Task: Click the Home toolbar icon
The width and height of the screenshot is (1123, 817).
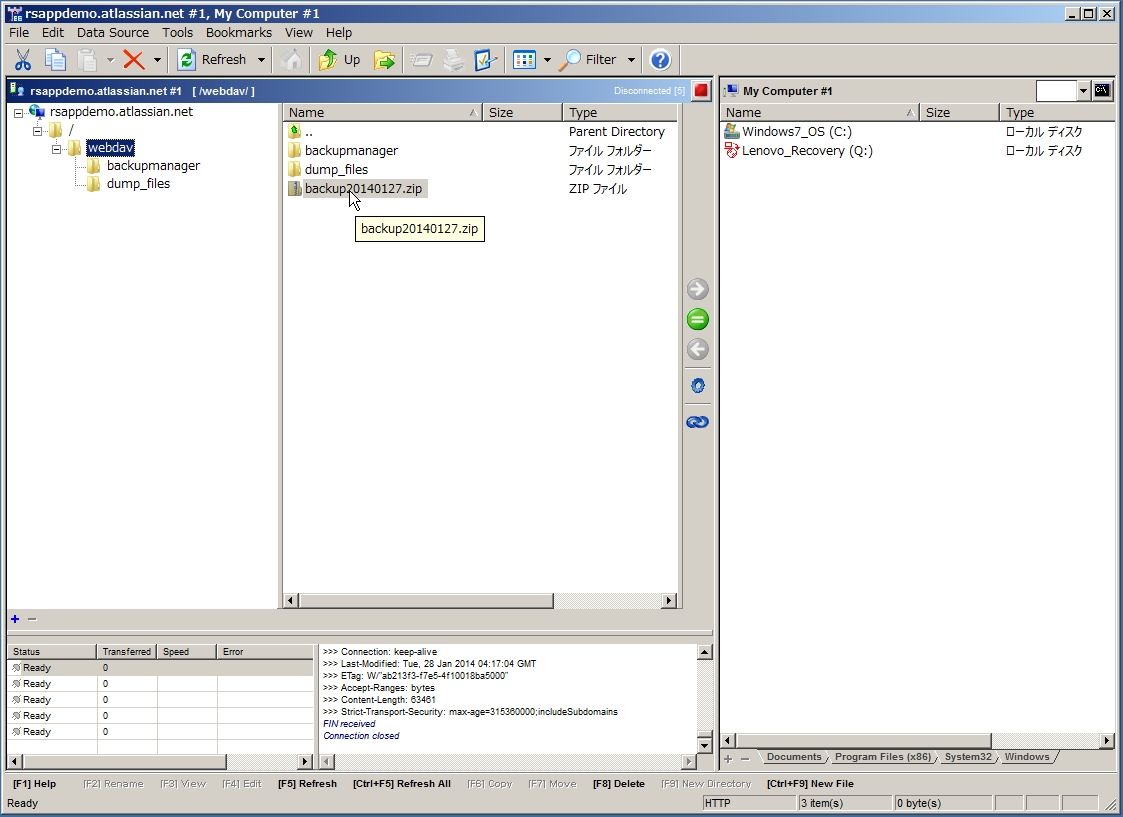Action: tap(291, 60)
